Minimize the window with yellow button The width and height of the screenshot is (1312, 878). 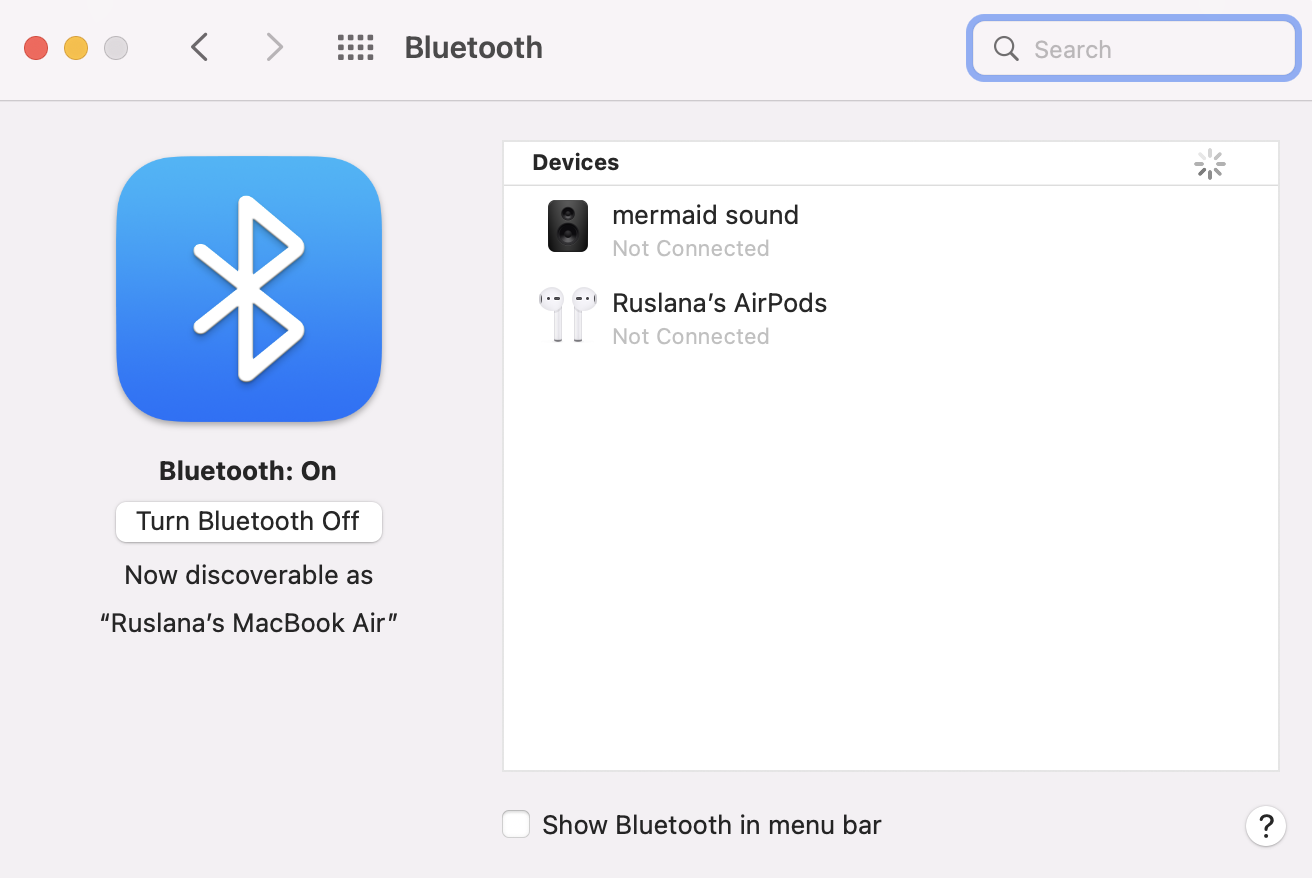(76, 47)
